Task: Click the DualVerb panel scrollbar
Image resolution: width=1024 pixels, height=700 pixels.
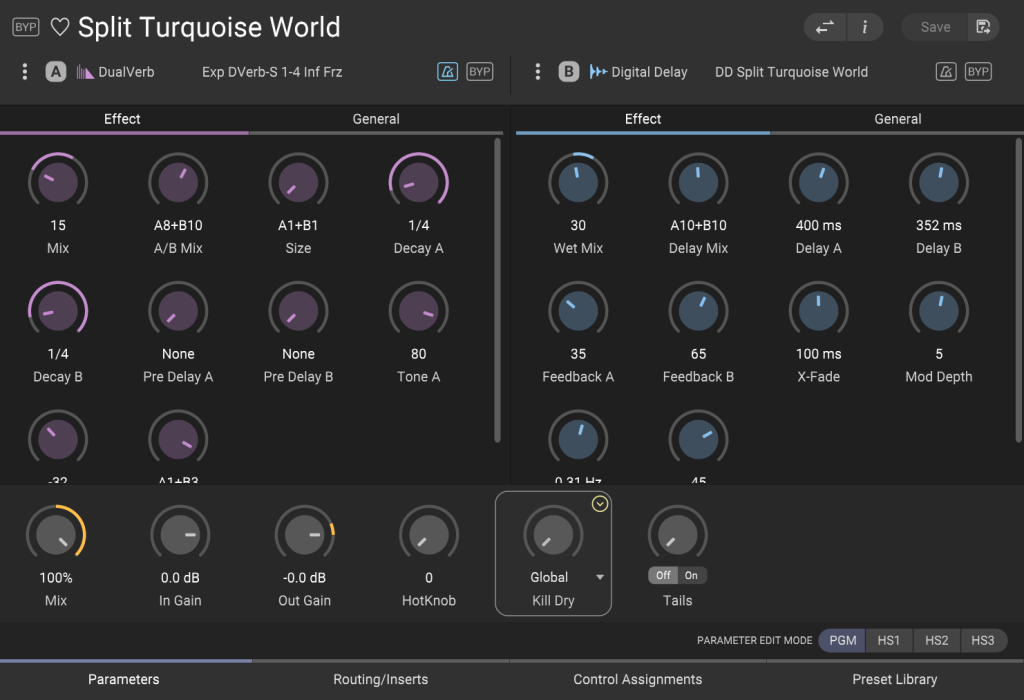Action: pyautogui.click(x=498, y=290)
